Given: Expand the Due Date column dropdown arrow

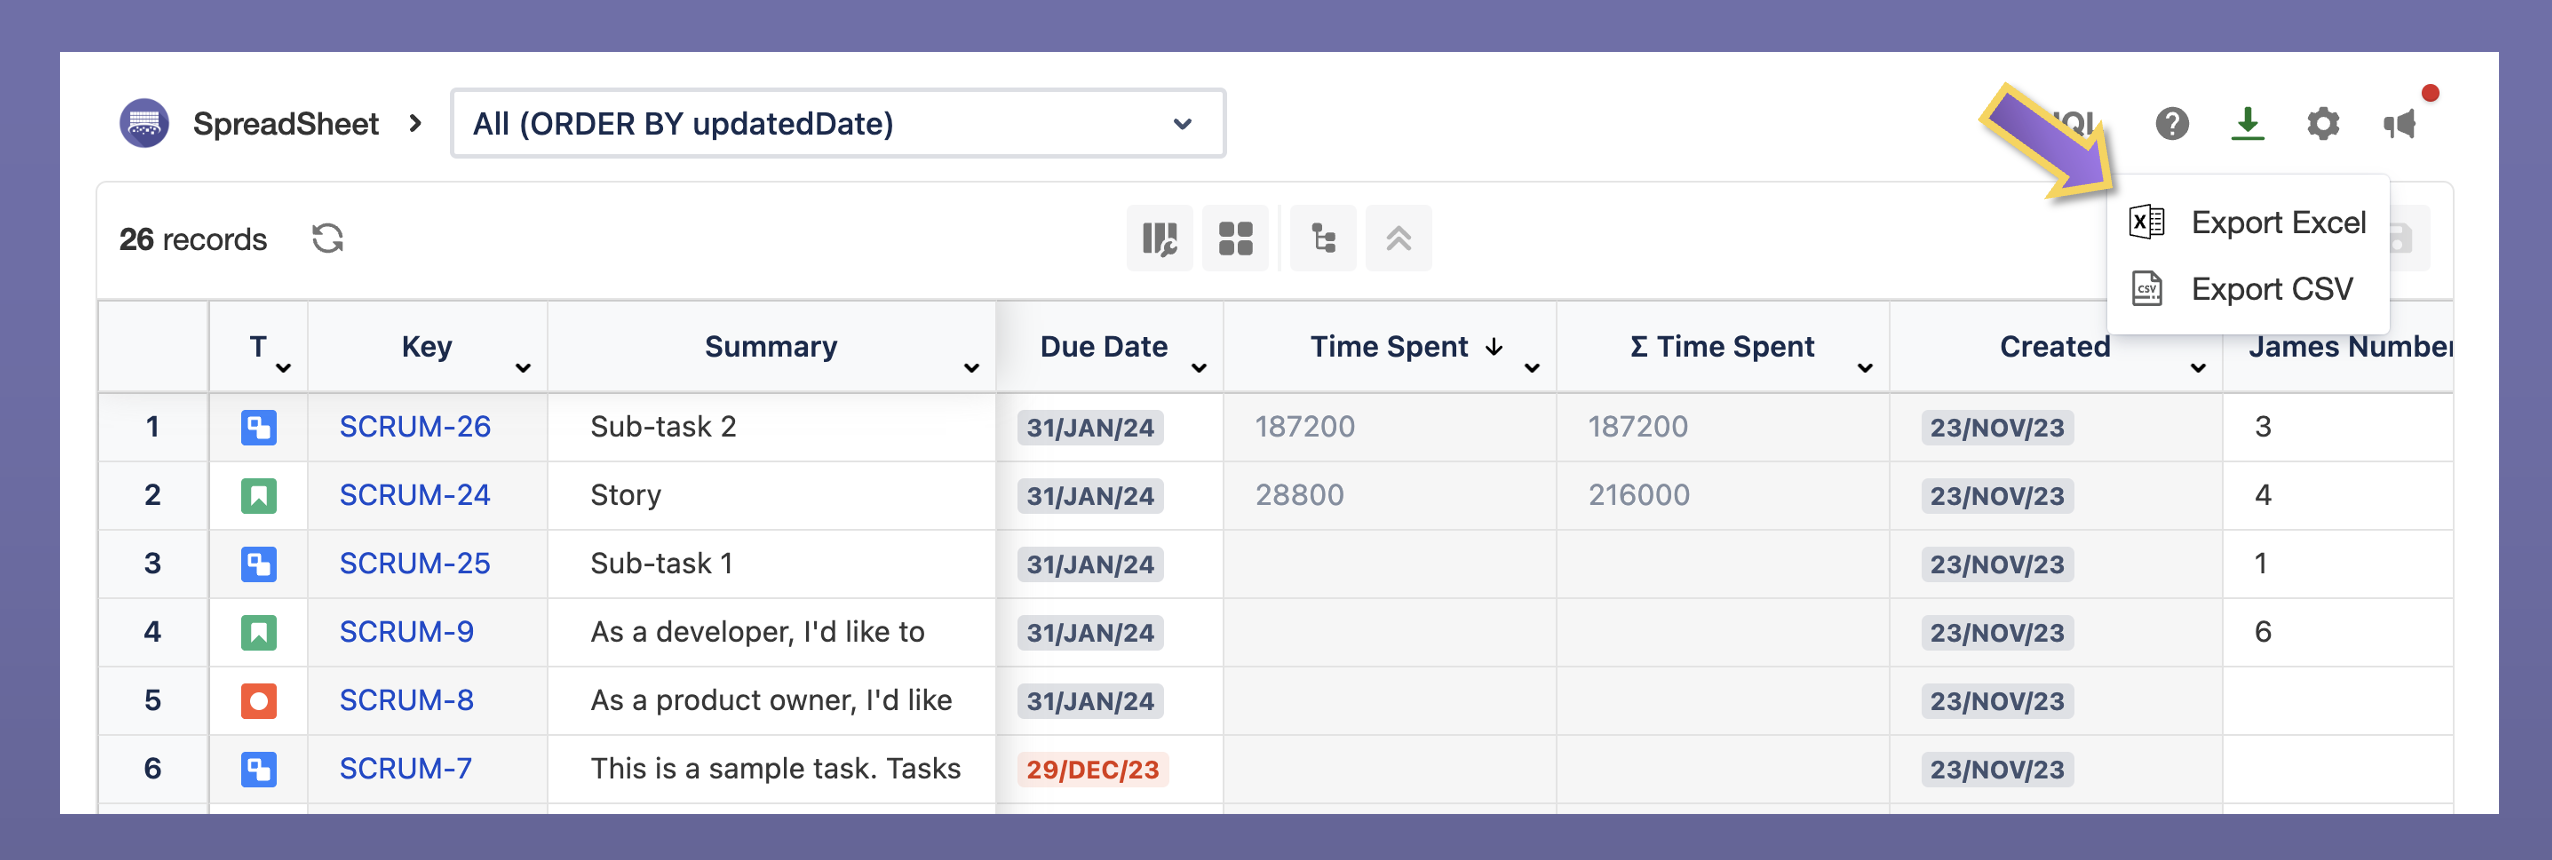Looking at the screenshot, I should point(1199,368).
